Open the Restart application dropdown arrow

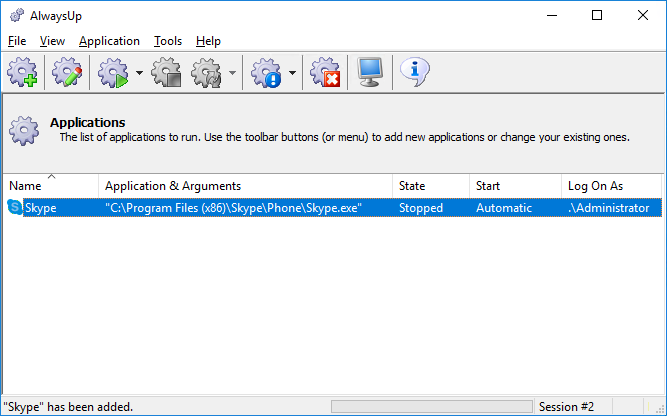[232, 73]
